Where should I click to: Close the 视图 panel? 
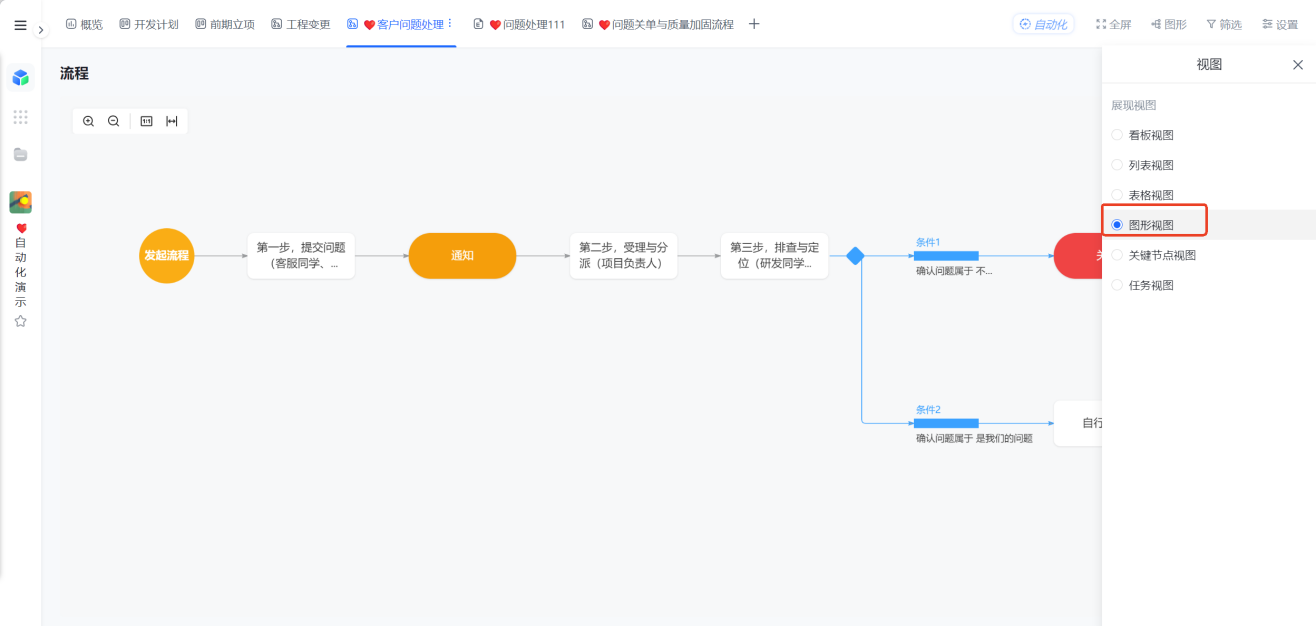pos(1298,65)
